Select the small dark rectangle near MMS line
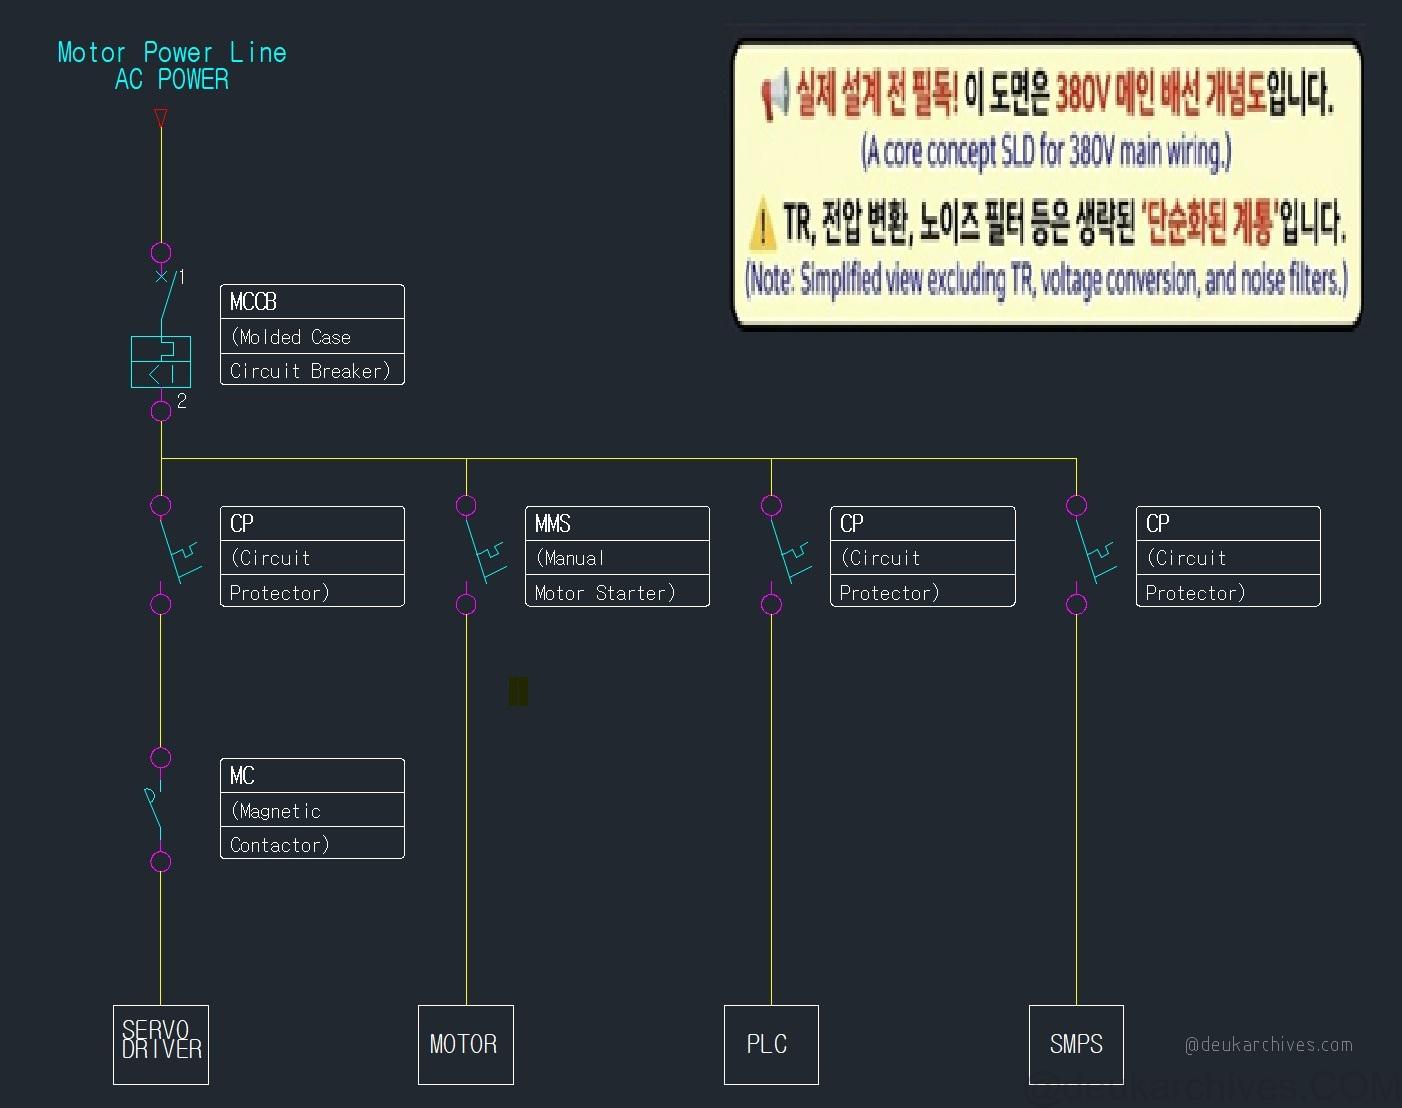Screen dimensions: 1402x1108 pos(518,691)
